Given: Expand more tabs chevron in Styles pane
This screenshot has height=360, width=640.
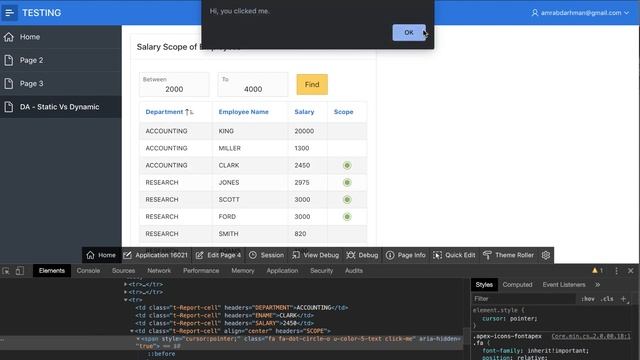Looking at the screenshot, I should (598, 284).
